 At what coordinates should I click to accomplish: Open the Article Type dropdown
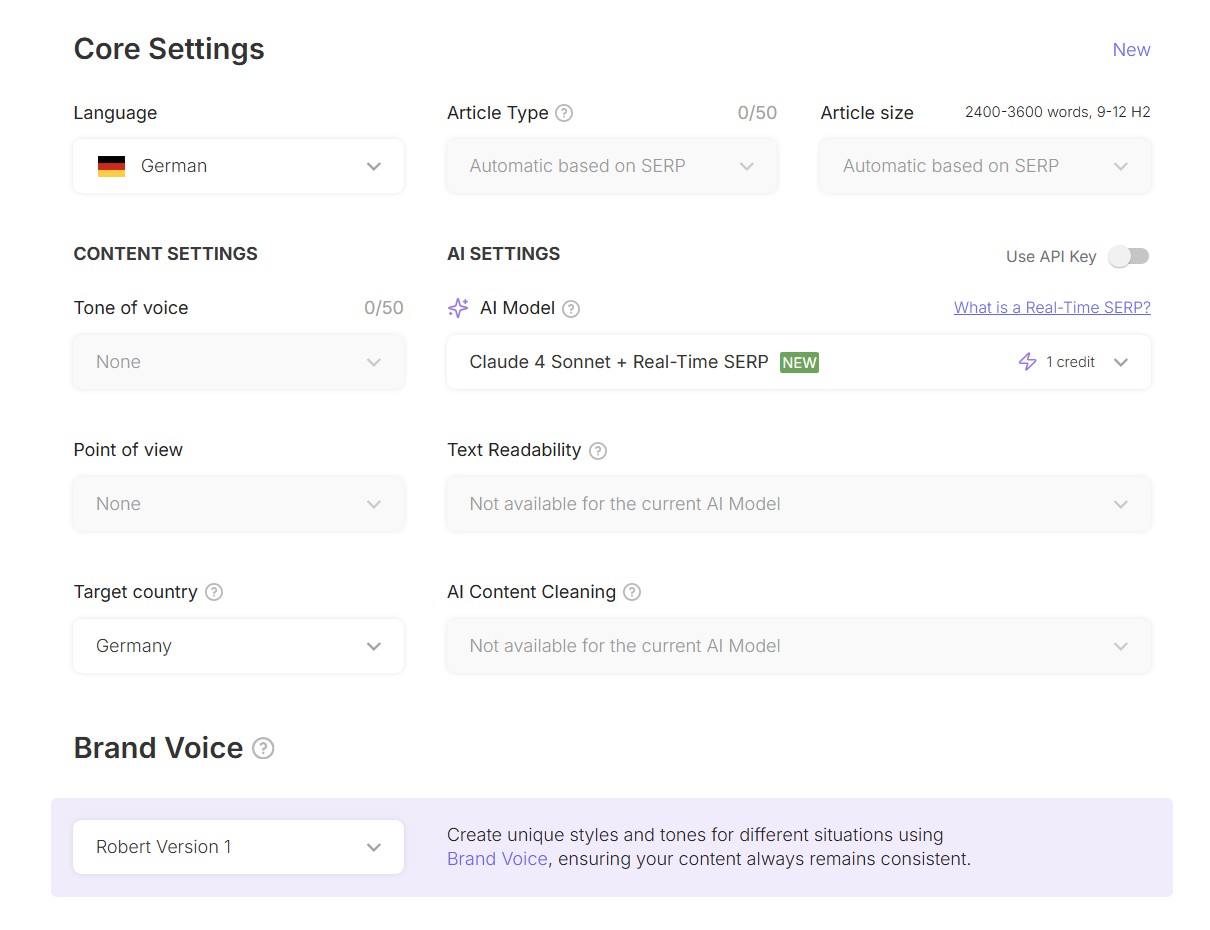[x=611, y=166]
